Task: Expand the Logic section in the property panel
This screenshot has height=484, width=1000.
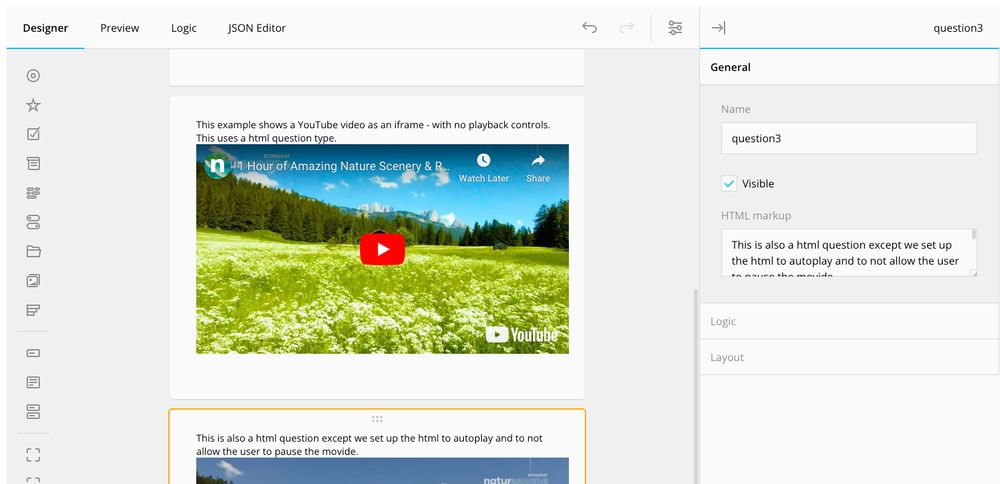Action: [849, 321]
